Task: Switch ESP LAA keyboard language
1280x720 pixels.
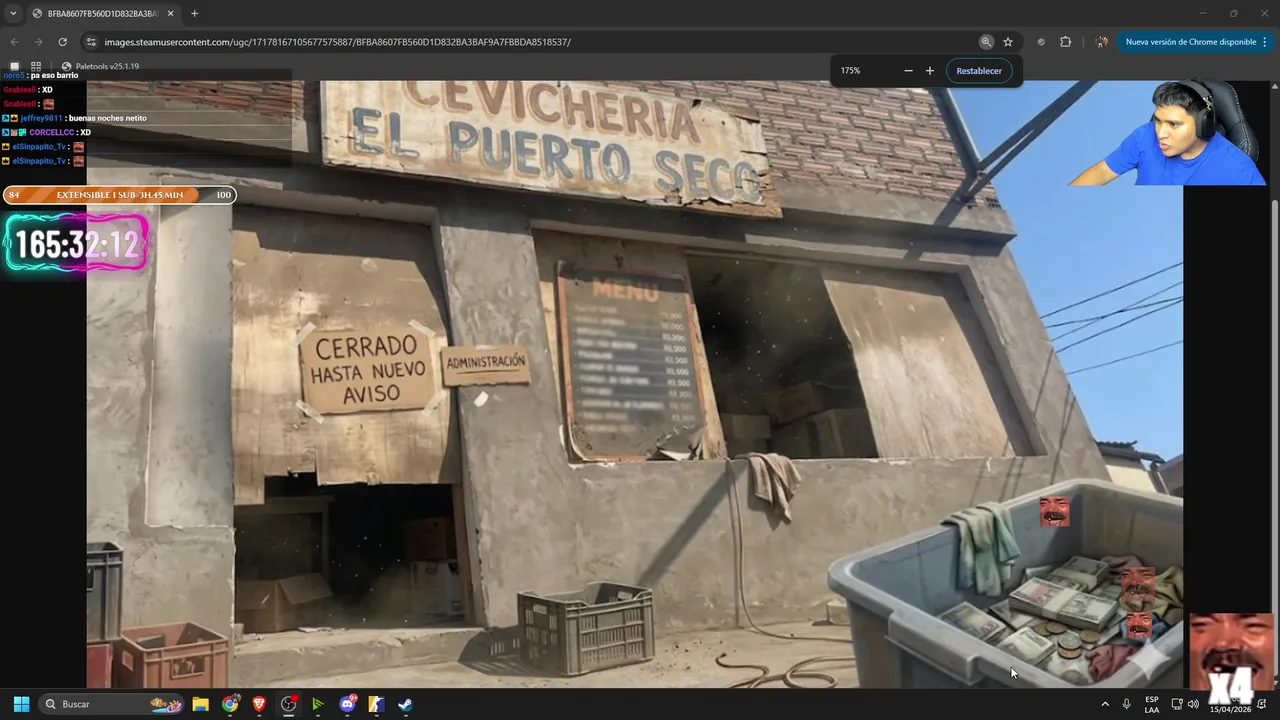Action: (x=1152, y=704)
